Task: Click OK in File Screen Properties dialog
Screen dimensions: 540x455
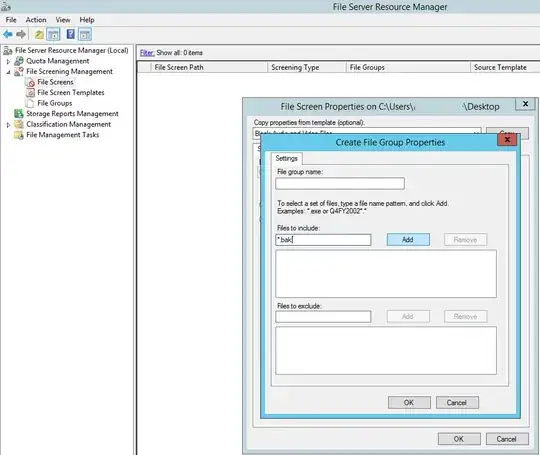Action: point(459,439)
